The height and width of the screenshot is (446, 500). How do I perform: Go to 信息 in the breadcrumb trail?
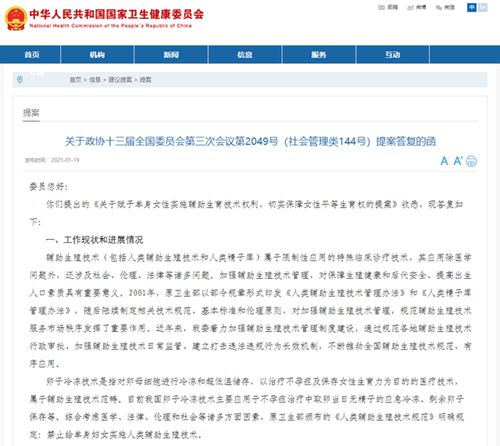coord(95,80)
